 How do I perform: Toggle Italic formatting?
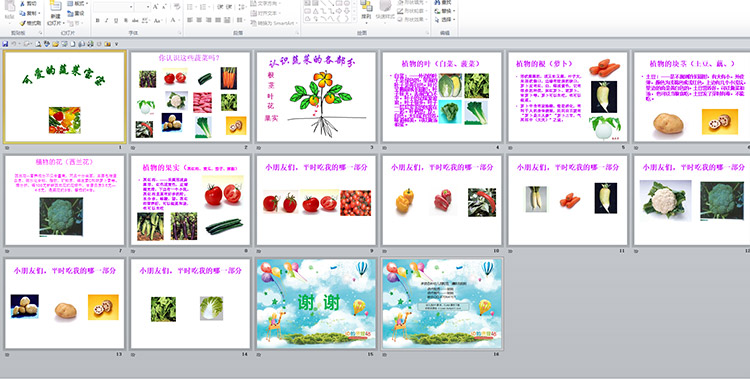point(107,20)
